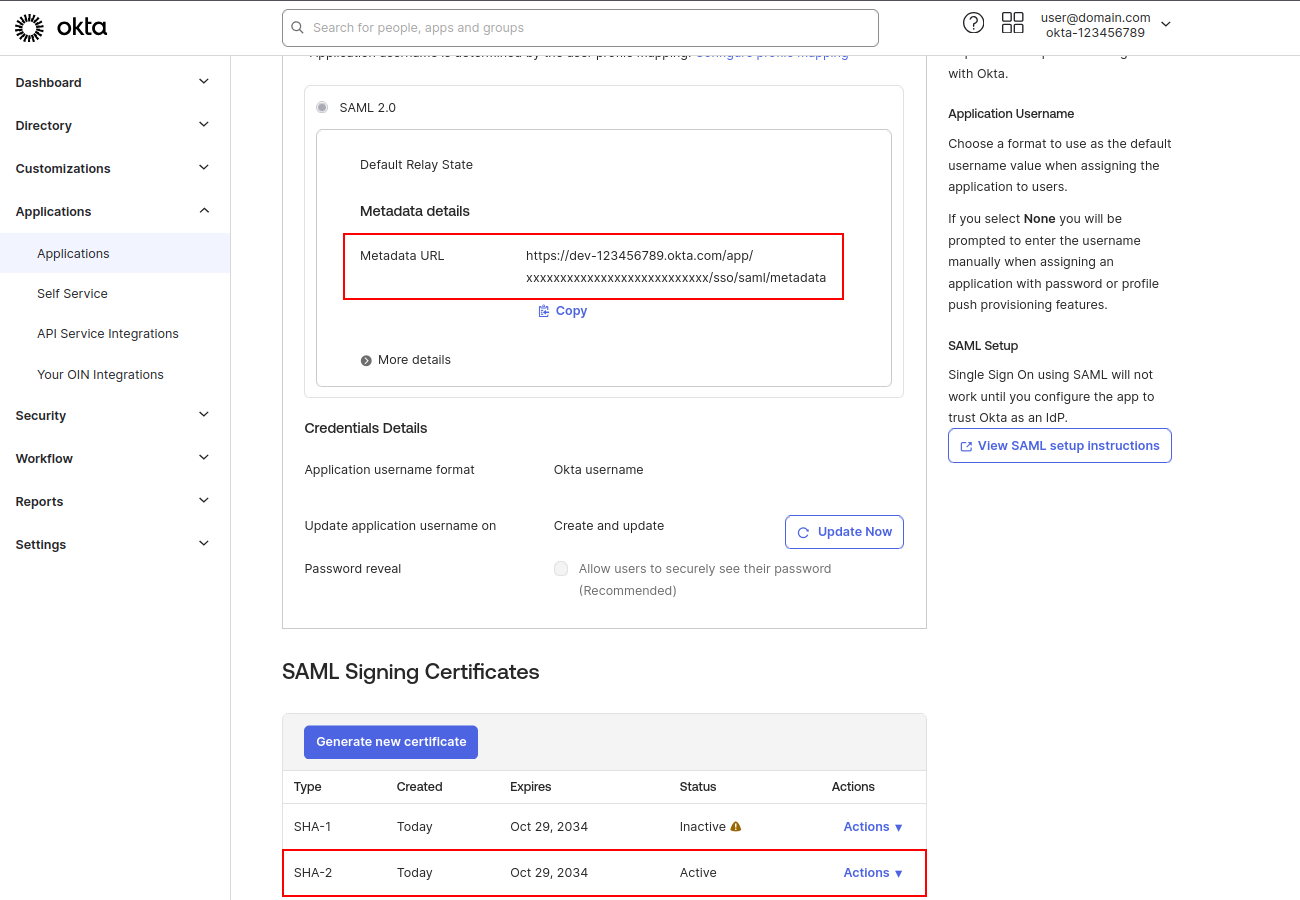Click the SHA-1 type cell

(x=312, y=827)
